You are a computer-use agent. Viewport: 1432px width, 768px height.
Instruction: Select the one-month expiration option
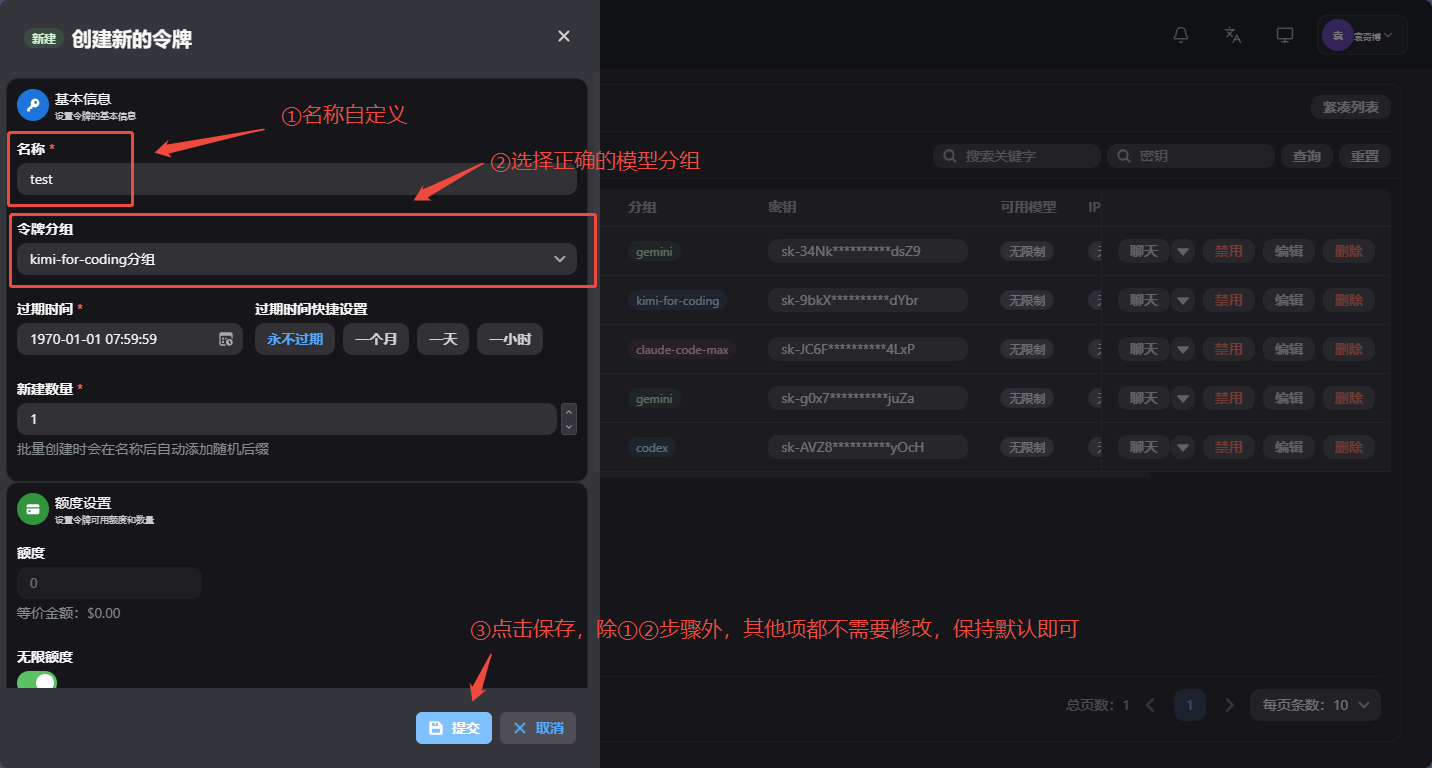[x=376, y=339]
